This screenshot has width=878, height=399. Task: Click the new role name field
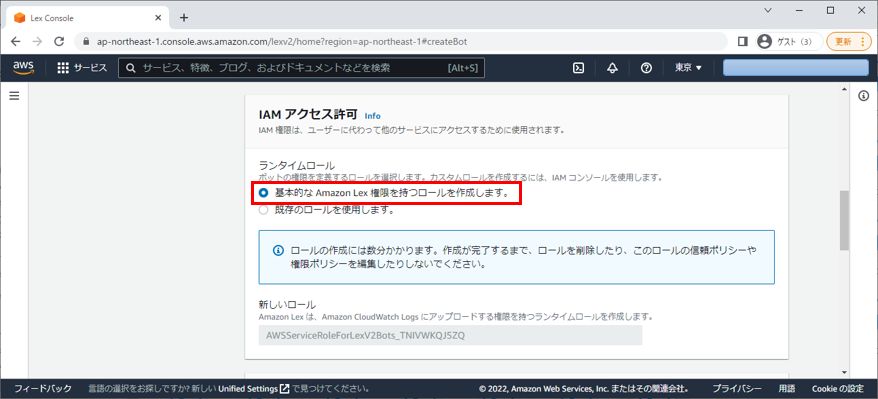[450, 335]
